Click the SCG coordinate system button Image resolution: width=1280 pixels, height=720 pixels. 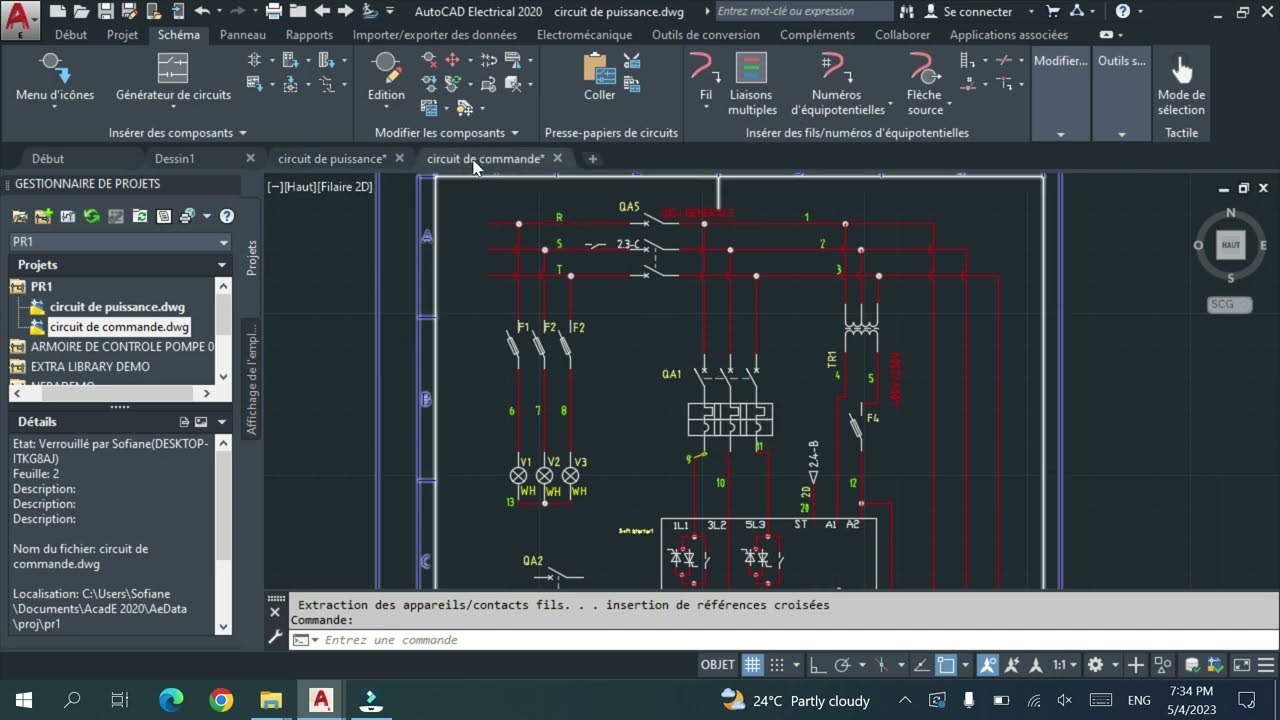click(1230, 304)
